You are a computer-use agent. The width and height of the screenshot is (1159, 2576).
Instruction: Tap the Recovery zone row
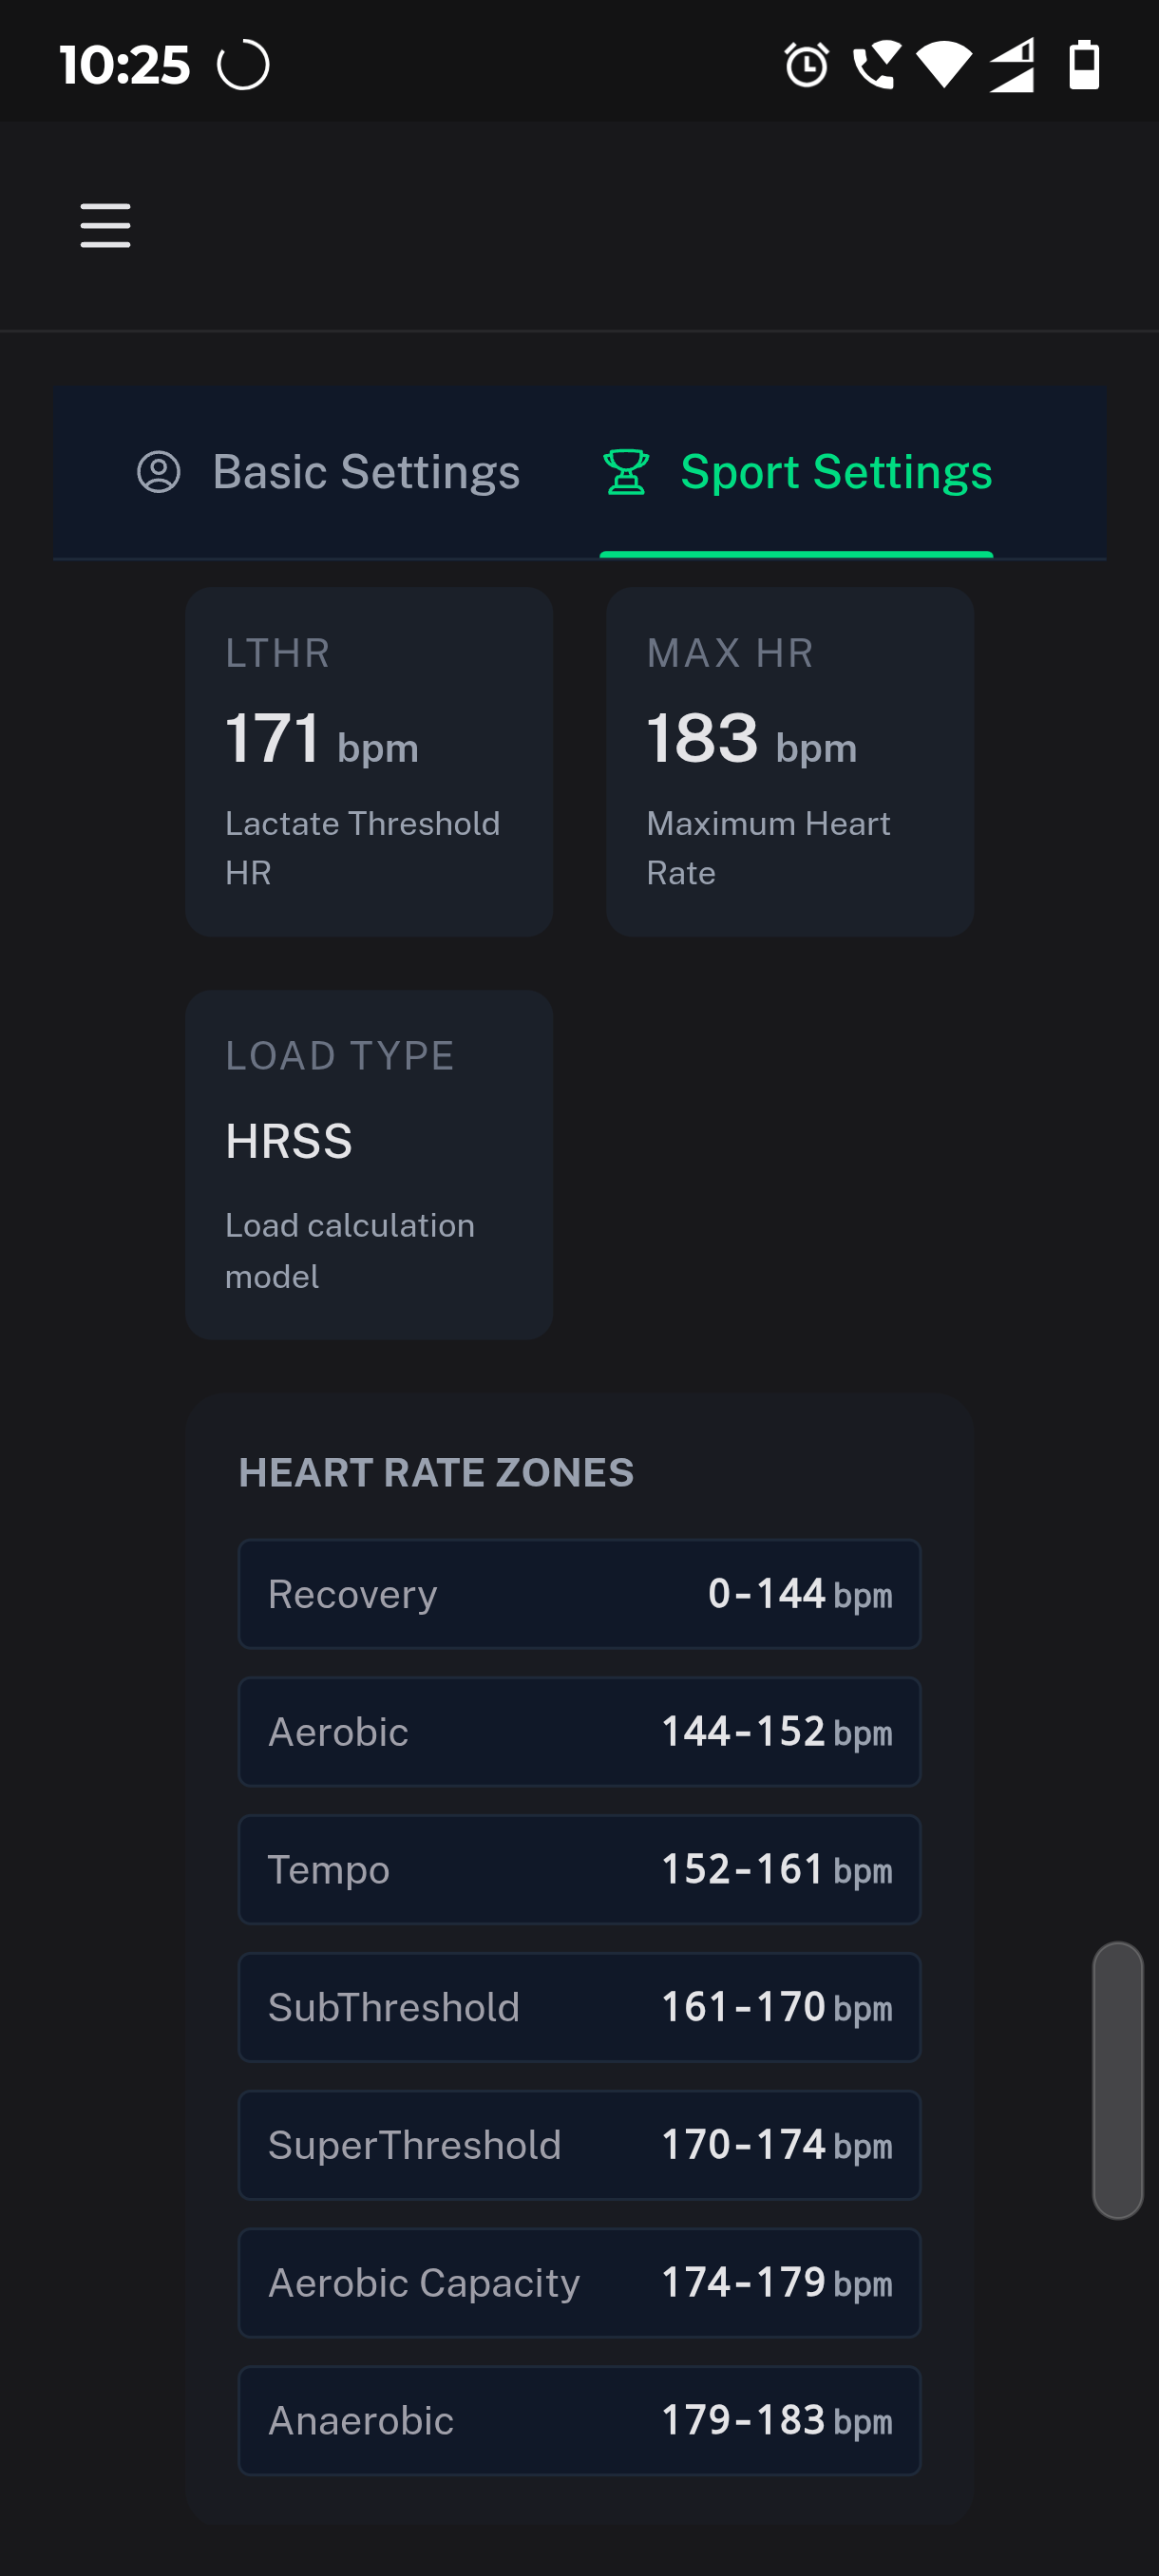tap(579, 1594)
